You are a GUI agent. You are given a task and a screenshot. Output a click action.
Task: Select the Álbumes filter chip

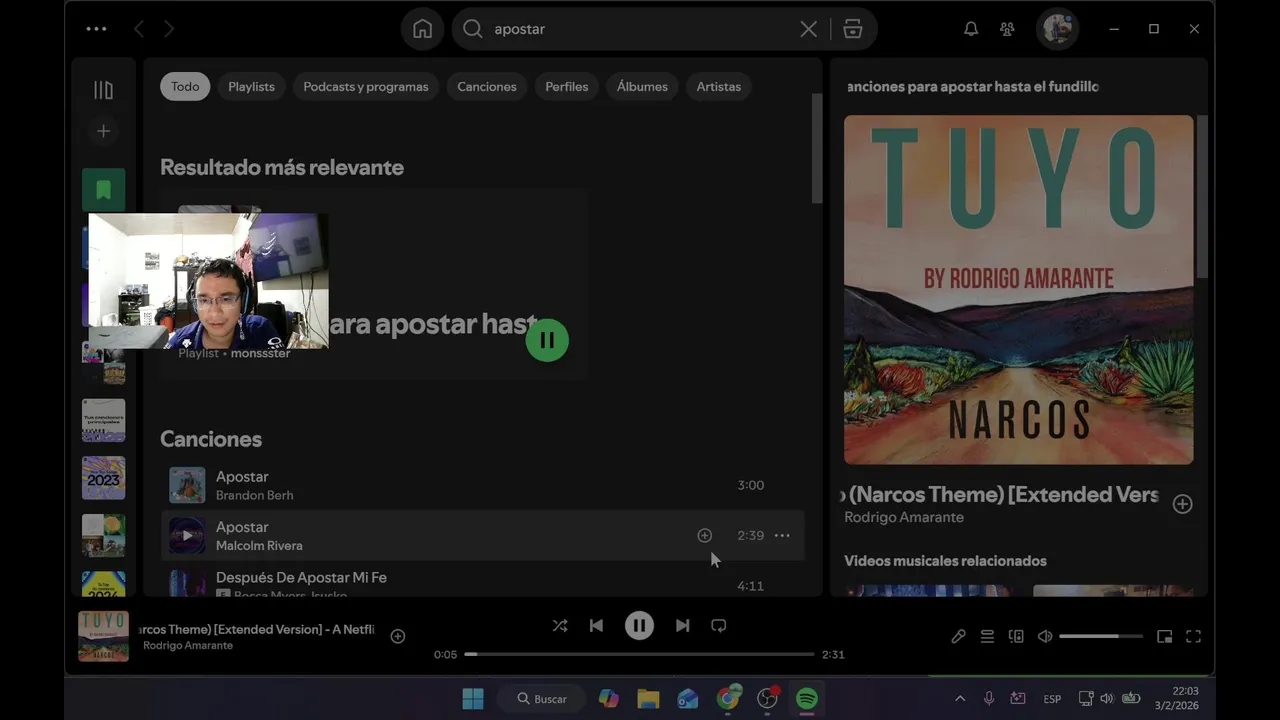click(x=642, y=86)
